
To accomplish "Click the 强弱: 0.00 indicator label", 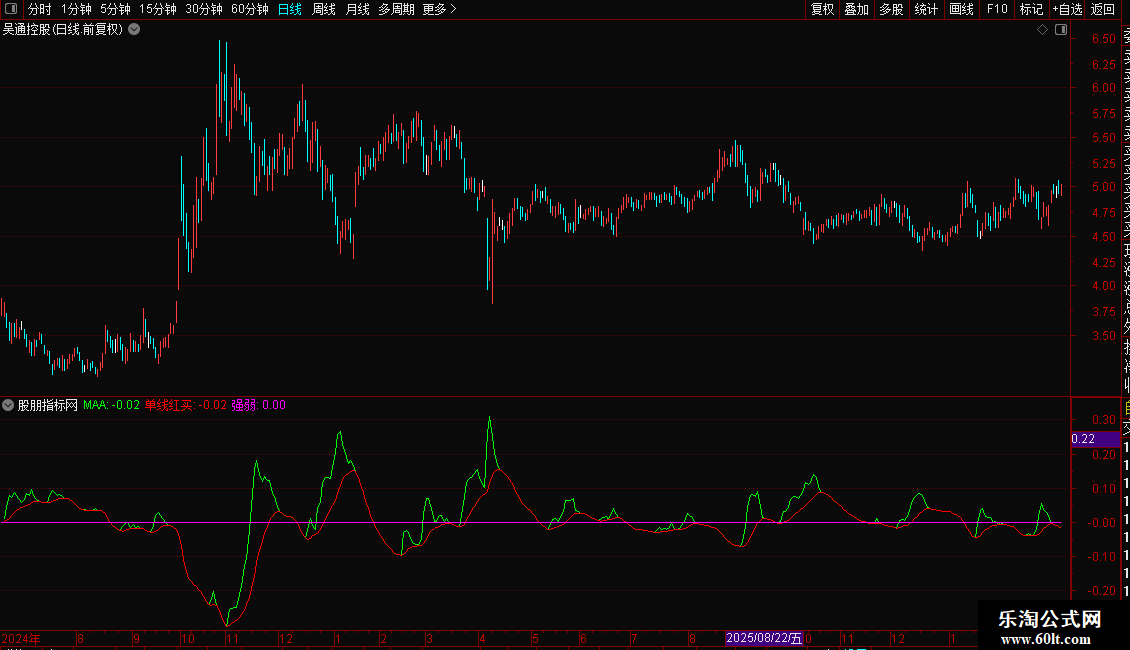I will pyautogui.click(x=258, y=405).
